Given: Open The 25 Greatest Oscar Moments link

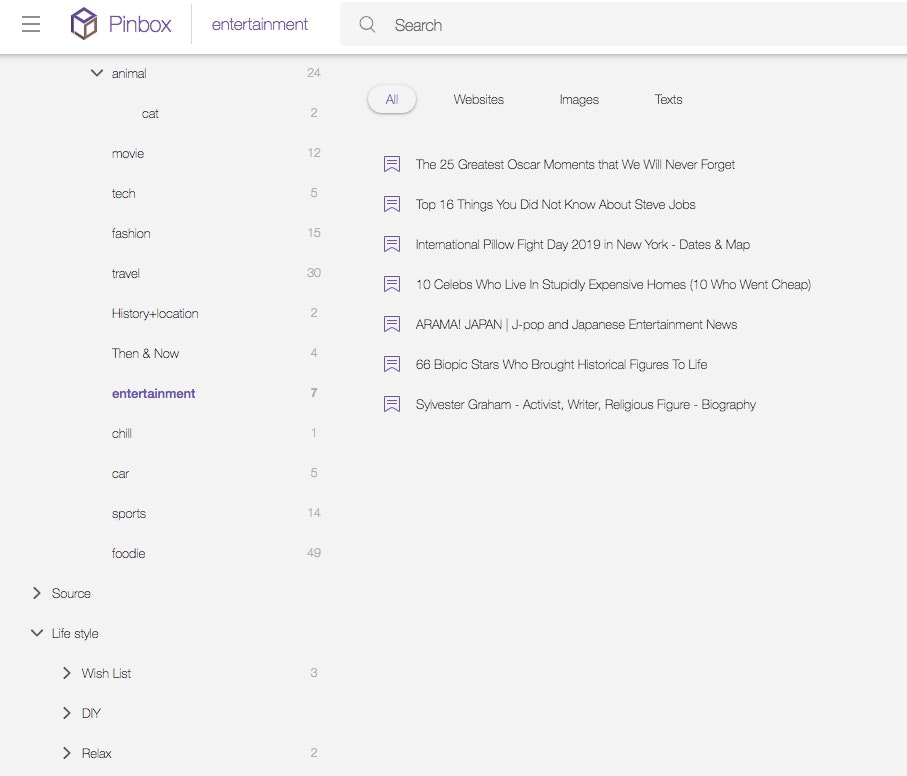Looking at the screenshot, I should coord(575,164).
